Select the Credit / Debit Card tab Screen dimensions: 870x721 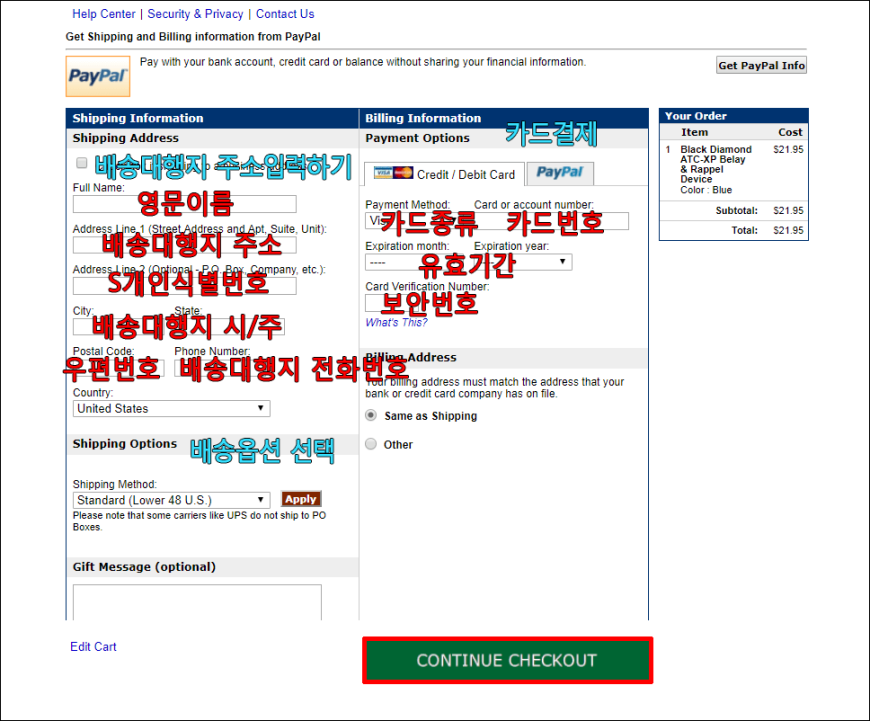(444, 174)
